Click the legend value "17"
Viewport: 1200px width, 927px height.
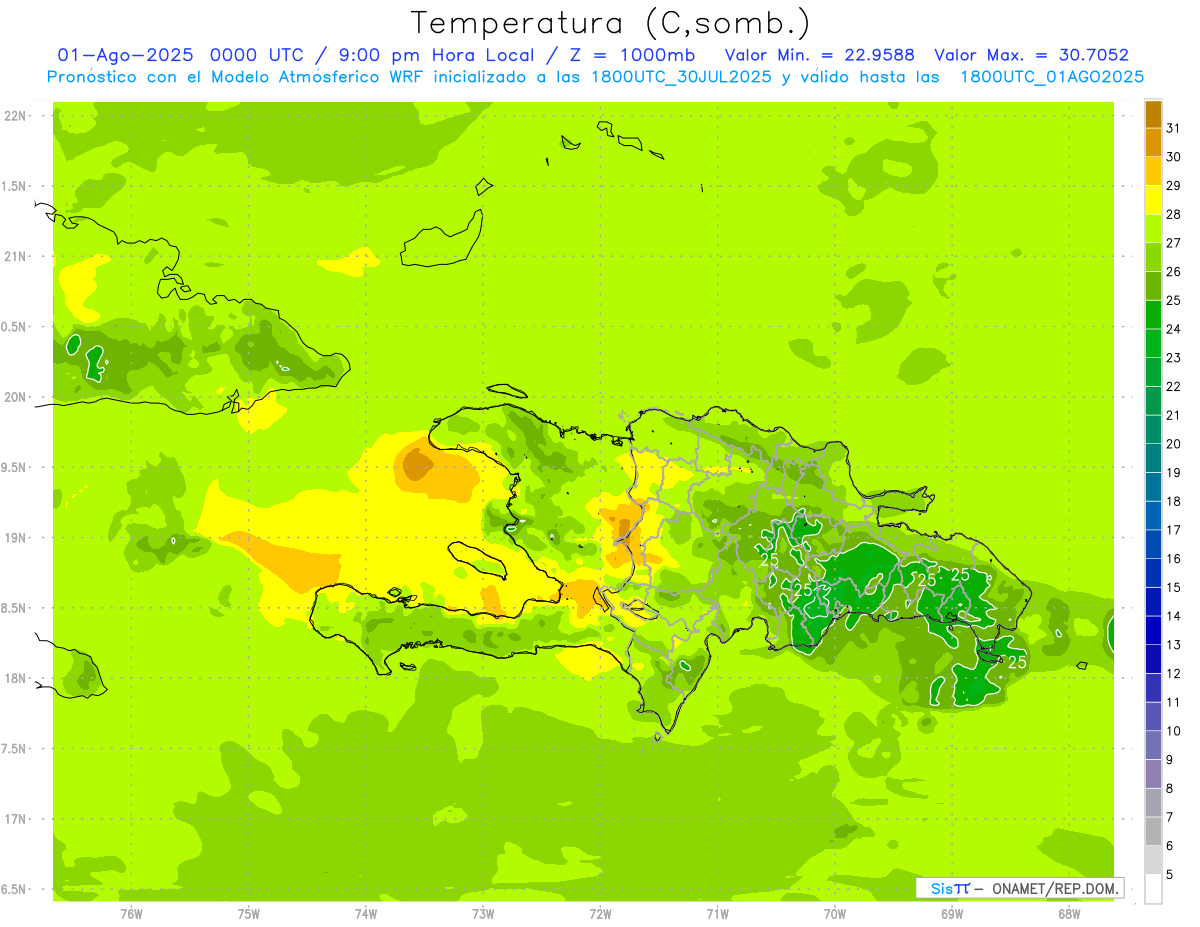pos(1173,530)
